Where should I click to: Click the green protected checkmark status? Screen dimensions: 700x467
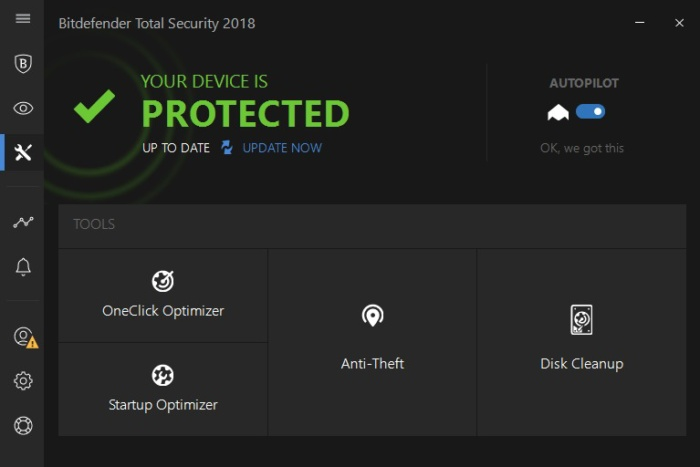point(95,106)
